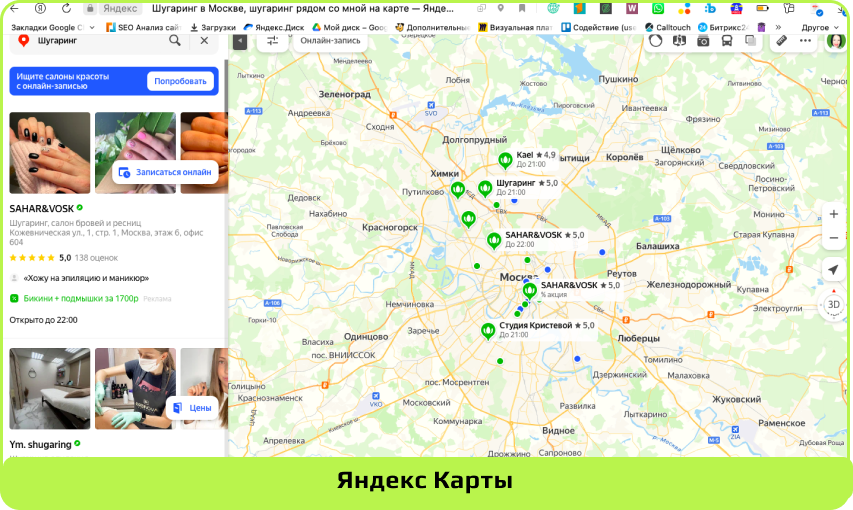This screenshot has width=853, height=510.
Task: Open the Calltouch bookmark
Action: (x=667, y=27)
